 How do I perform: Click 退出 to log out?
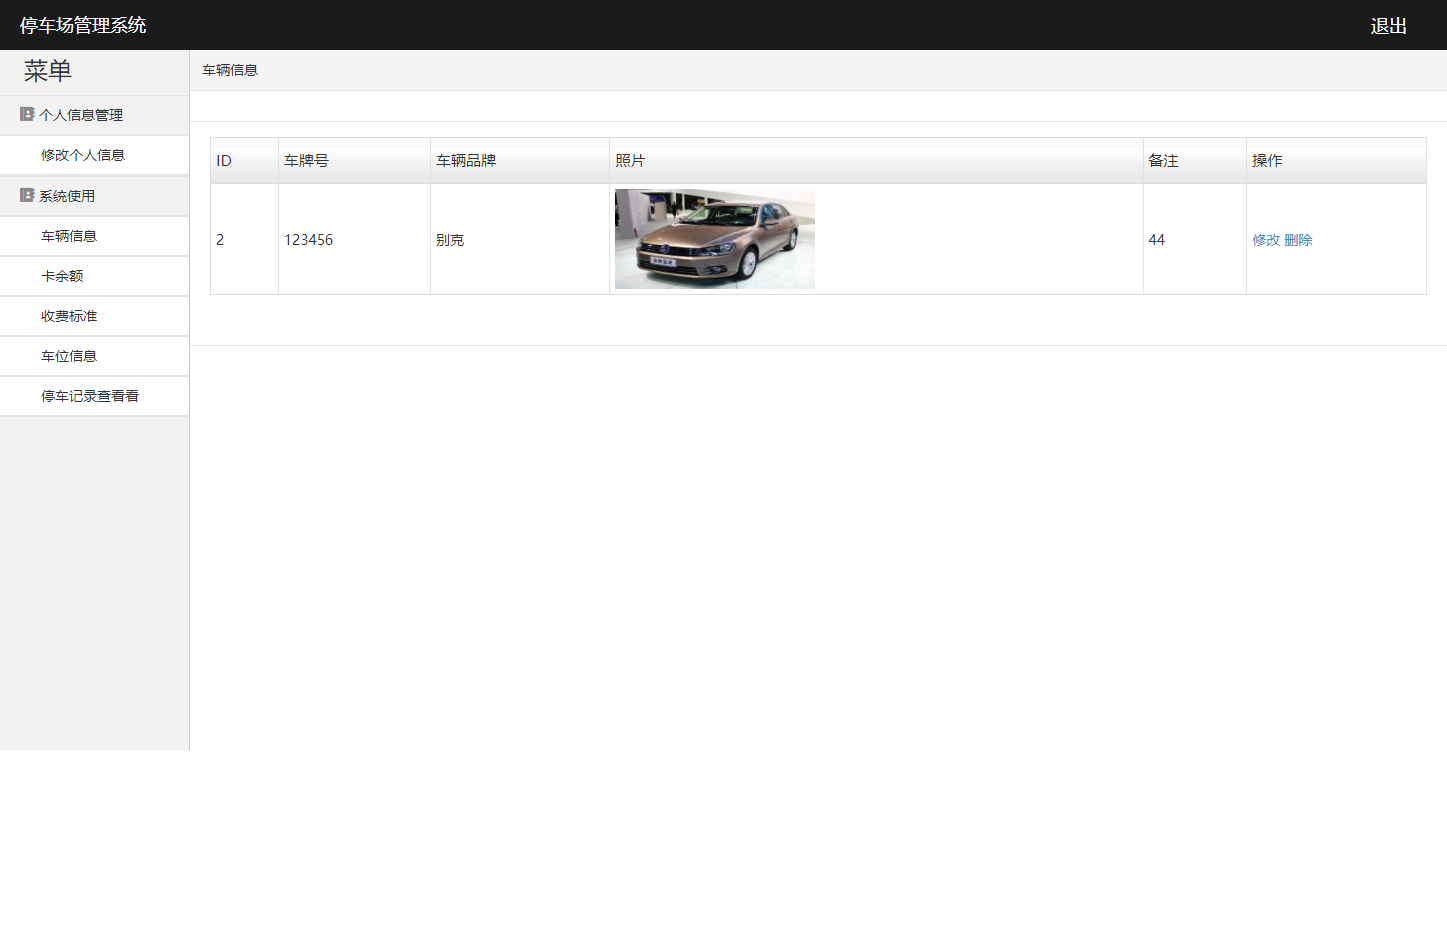tap(1387, 26)
